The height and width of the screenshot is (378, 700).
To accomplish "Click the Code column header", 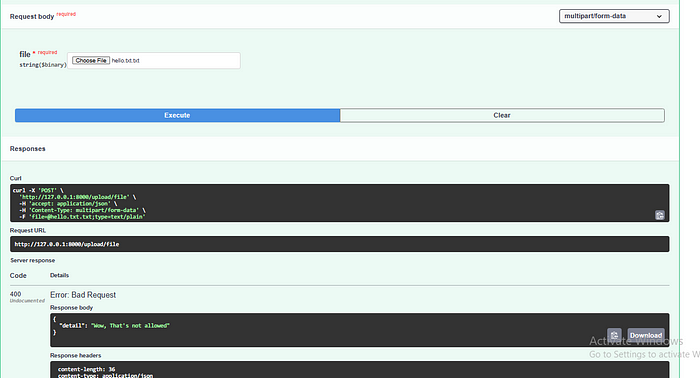I will pyautogui.click(x=18, y=275).
